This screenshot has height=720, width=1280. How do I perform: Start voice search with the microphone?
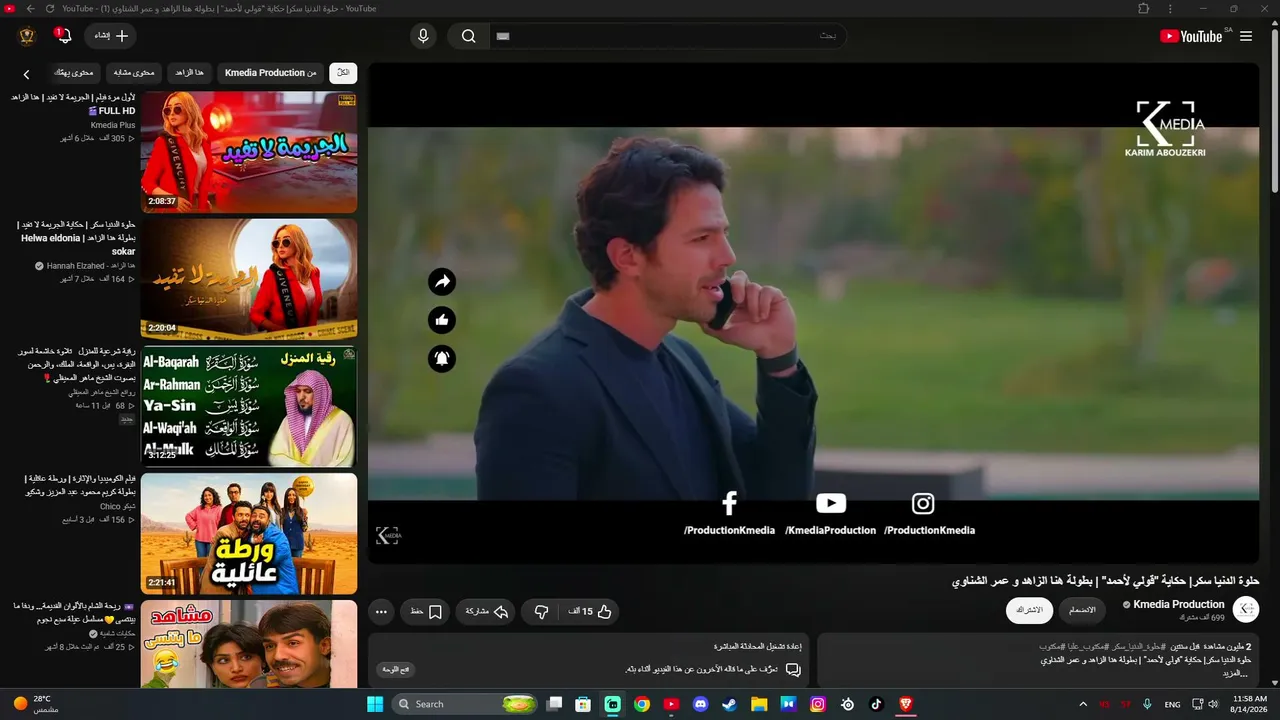(423, 36)
